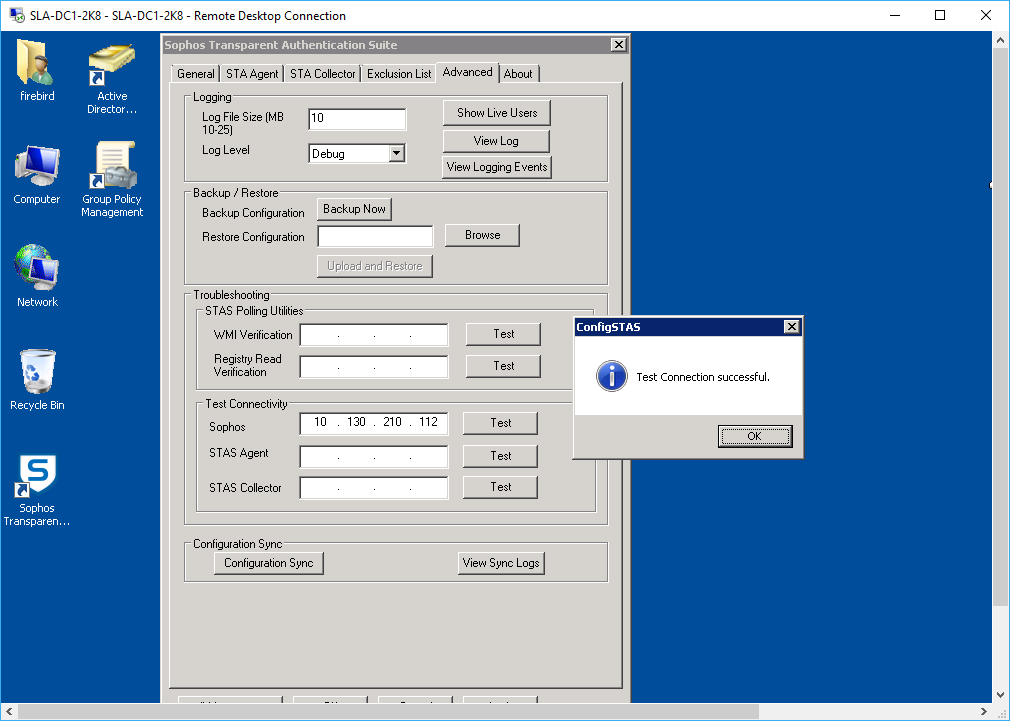Click Show Live Users button
This screenshot has width=1010, height=721.
497,113
